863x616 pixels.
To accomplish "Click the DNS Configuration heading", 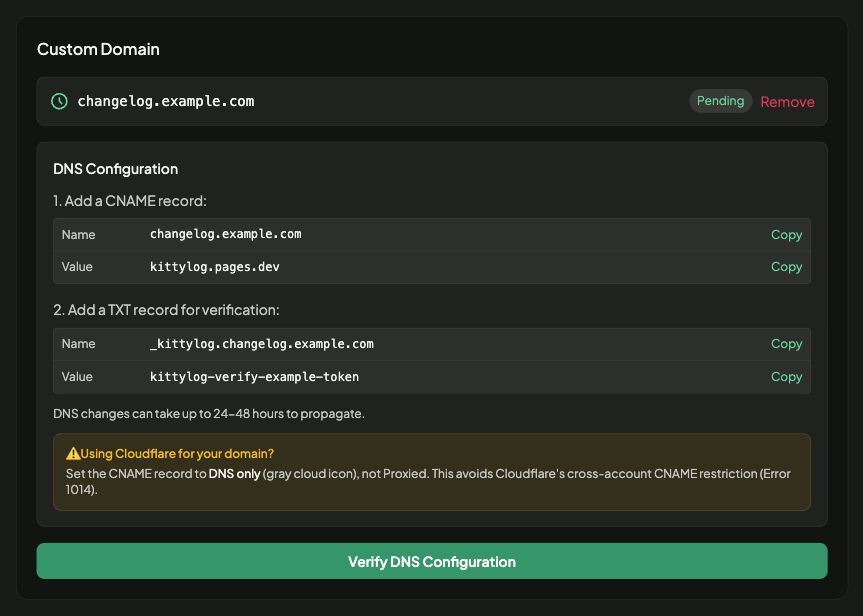I will pyautogui.click(x=116, y=169).
